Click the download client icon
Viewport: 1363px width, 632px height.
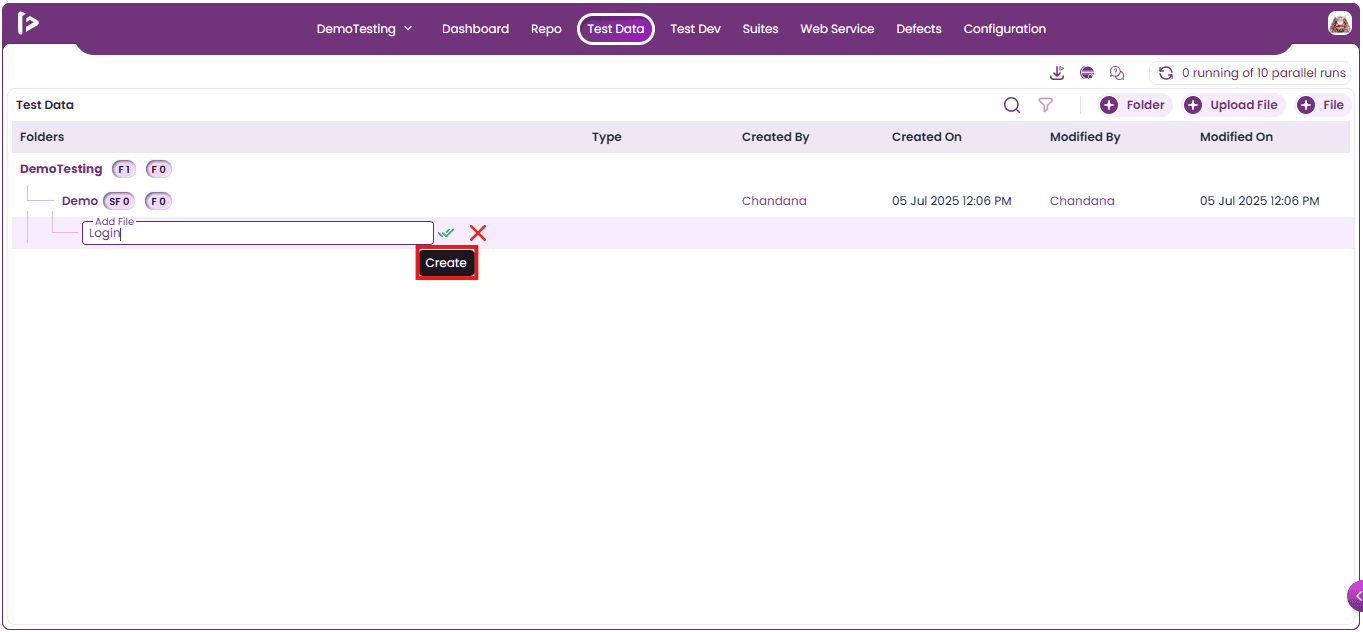point(1057,73)
